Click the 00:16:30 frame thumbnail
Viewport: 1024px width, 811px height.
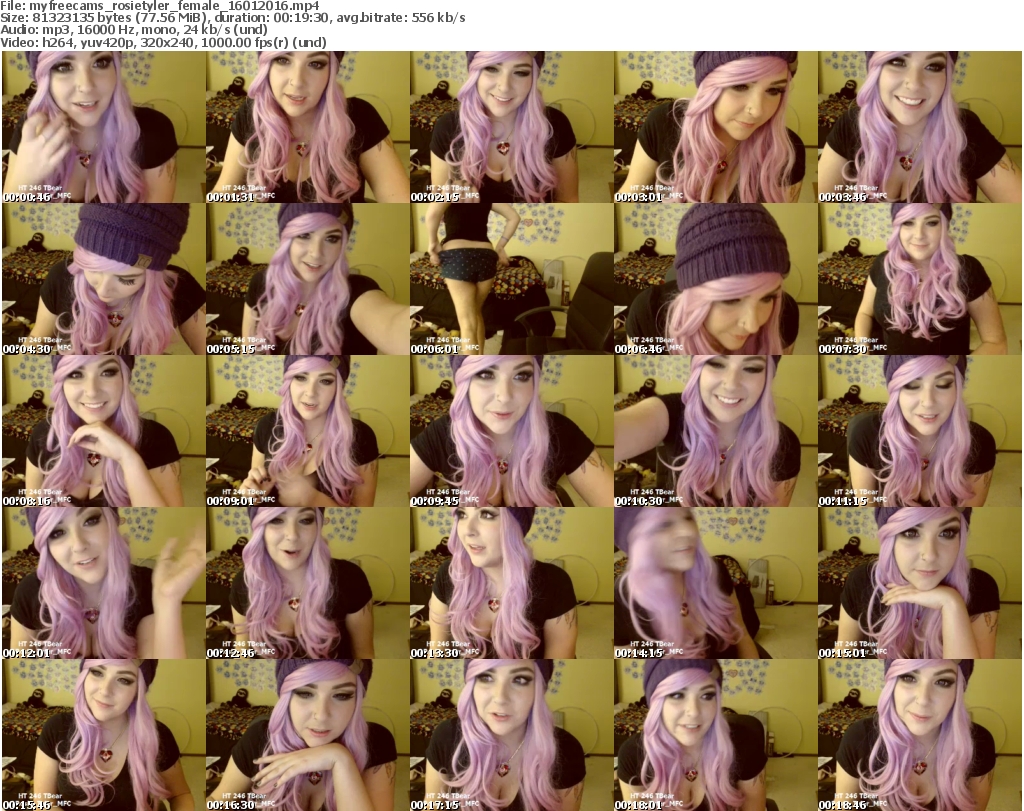click(x=308, y=735)
